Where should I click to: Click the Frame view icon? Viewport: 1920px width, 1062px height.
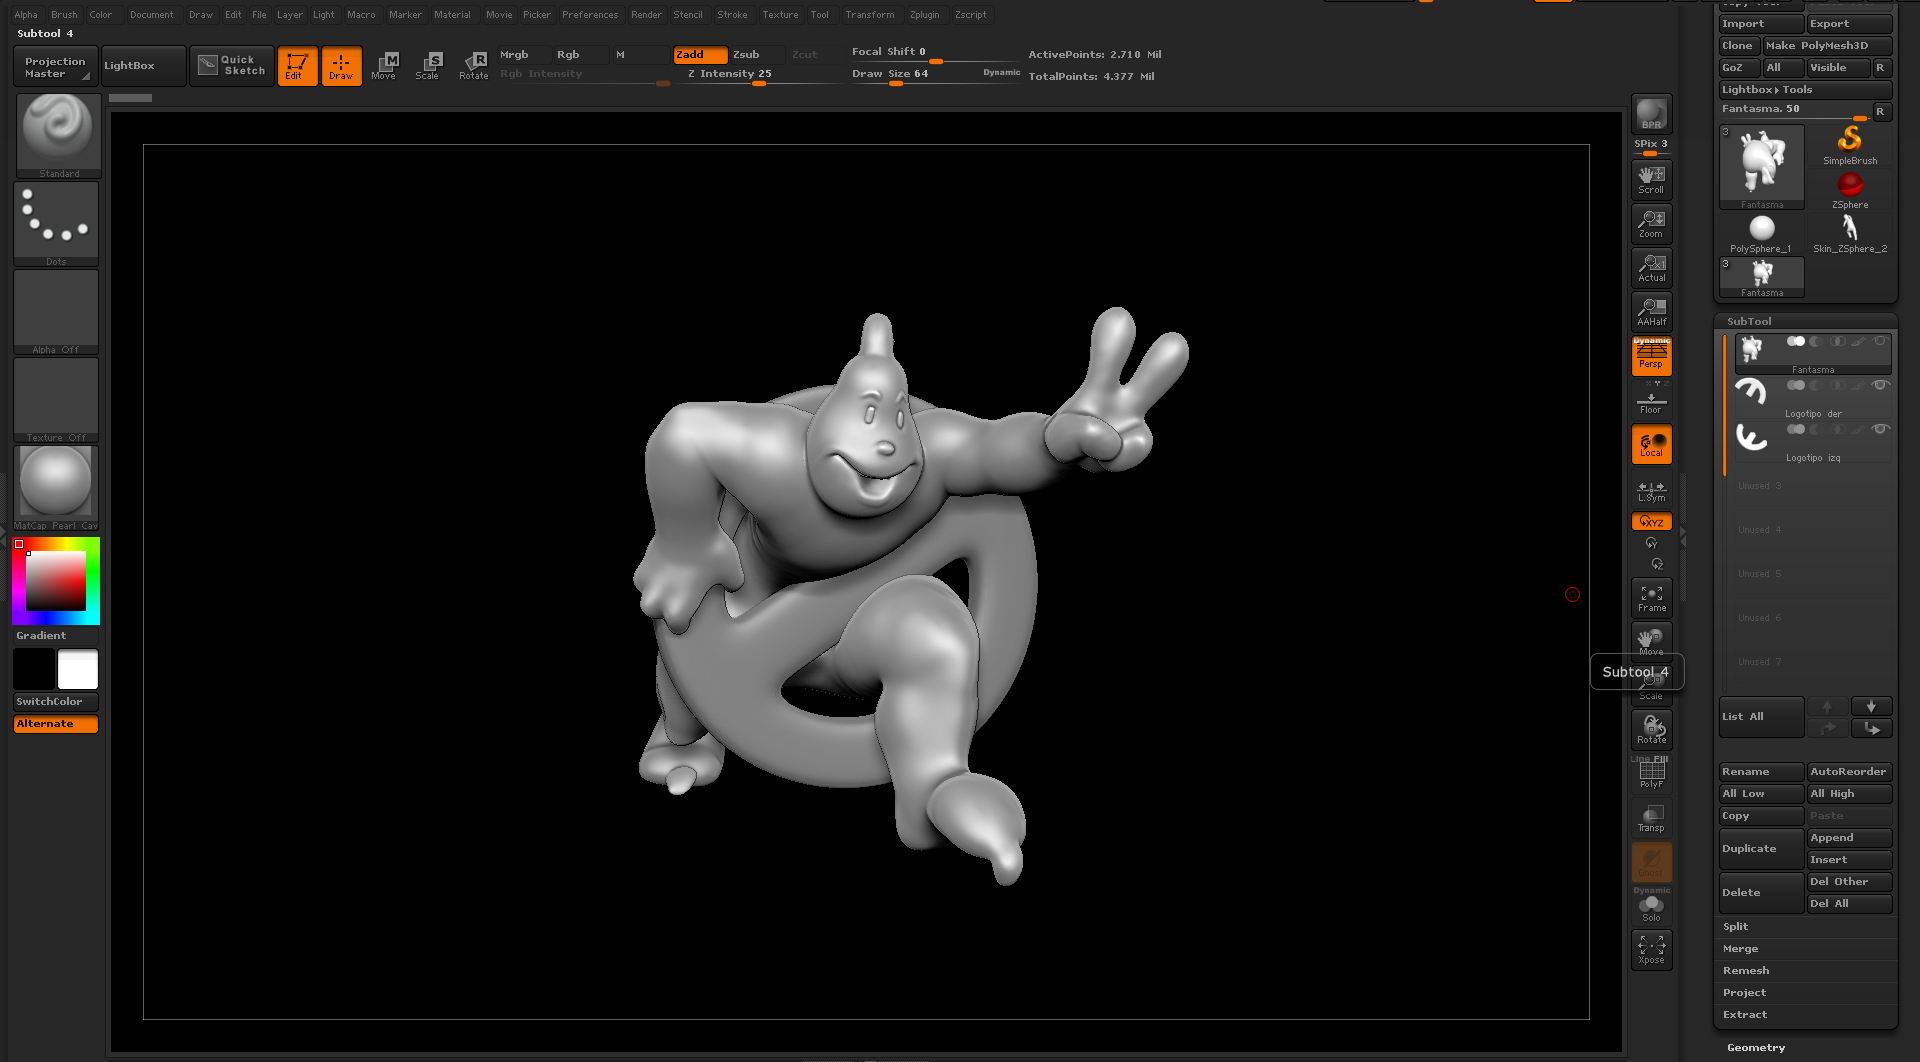(x=1651, y=598)
